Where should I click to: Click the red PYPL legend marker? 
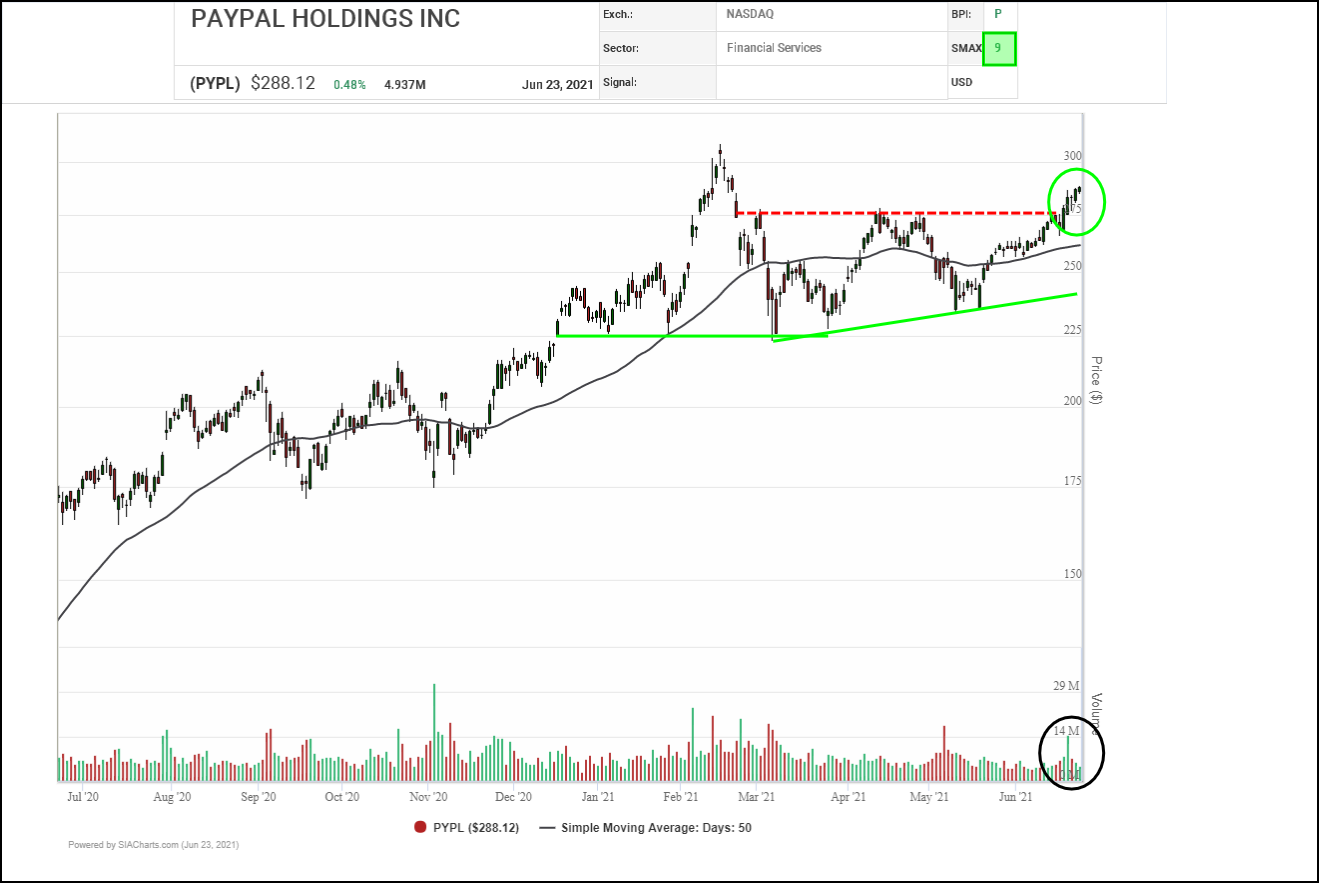click(x=420, y=827)
